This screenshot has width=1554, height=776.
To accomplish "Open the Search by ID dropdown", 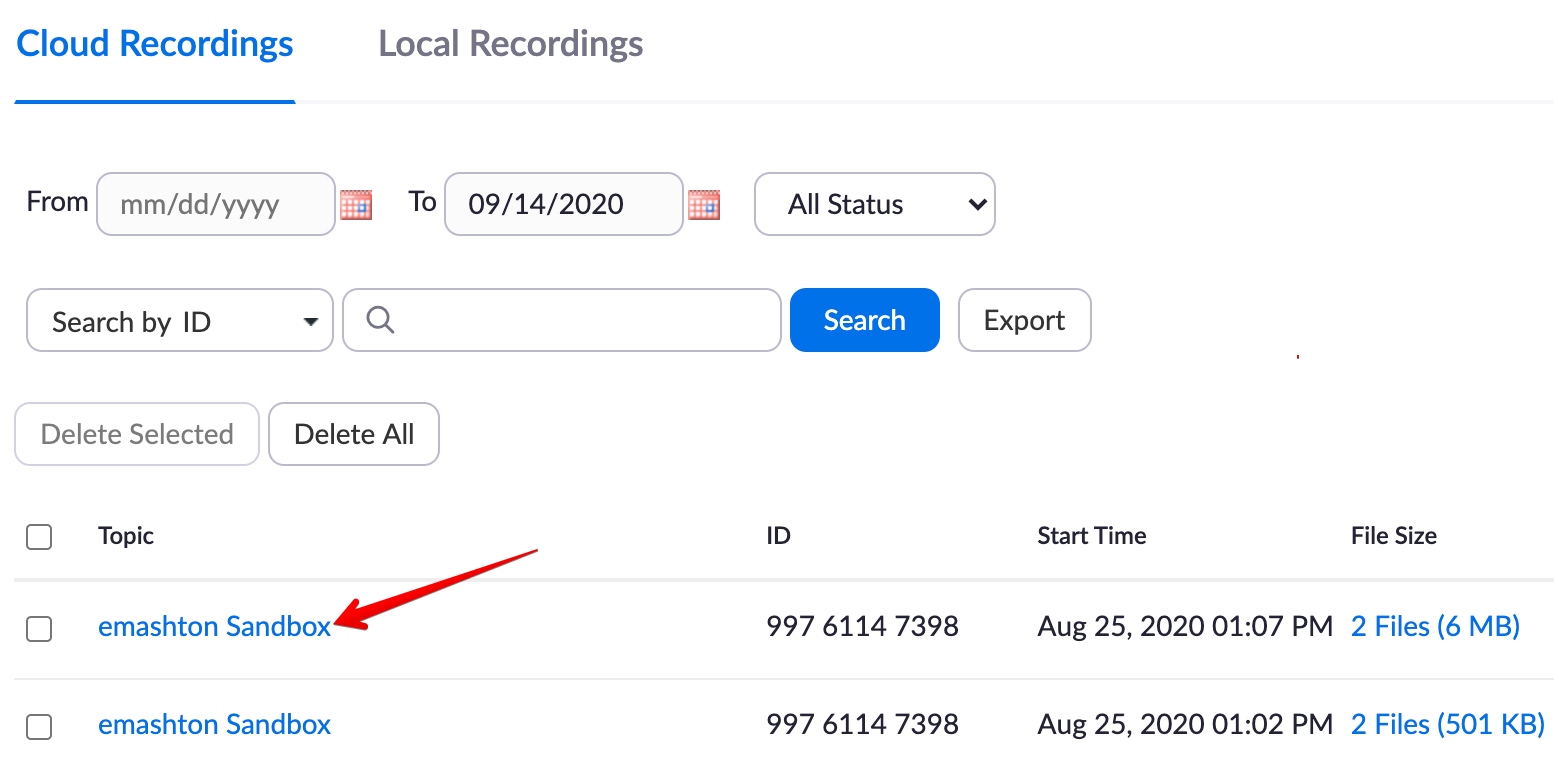I will [x=180, y=321].
